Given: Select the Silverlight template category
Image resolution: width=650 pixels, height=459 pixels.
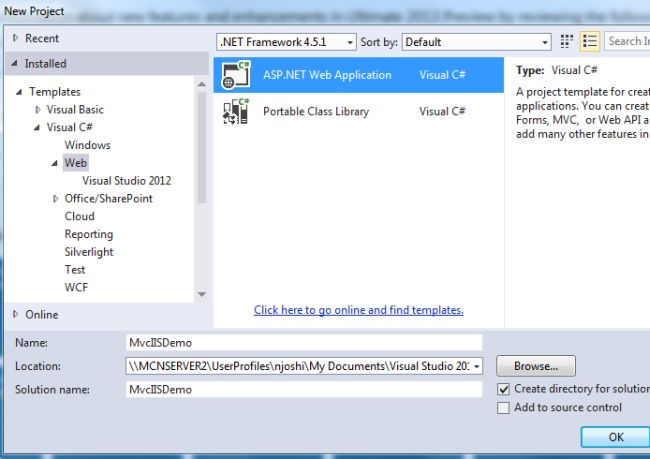Looking at the screenshot, I should (89, 252).
